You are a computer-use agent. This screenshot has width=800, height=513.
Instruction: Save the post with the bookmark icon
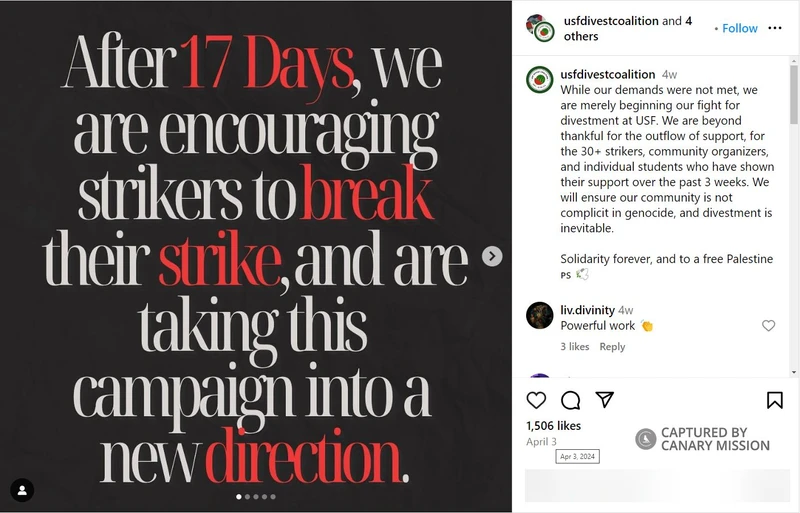pyautogui.click(x=775, y=400)
